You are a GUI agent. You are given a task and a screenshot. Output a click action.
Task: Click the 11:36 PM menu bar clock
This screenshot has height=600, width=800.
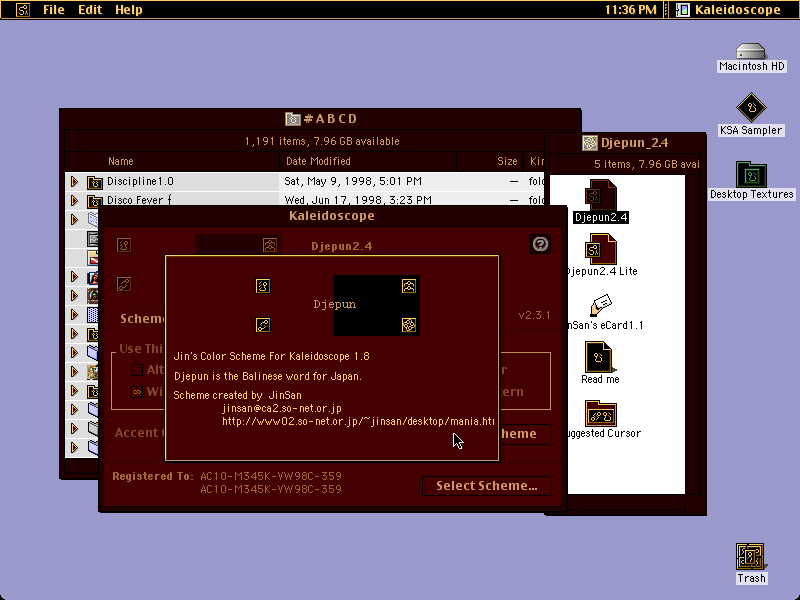point(631,10)
